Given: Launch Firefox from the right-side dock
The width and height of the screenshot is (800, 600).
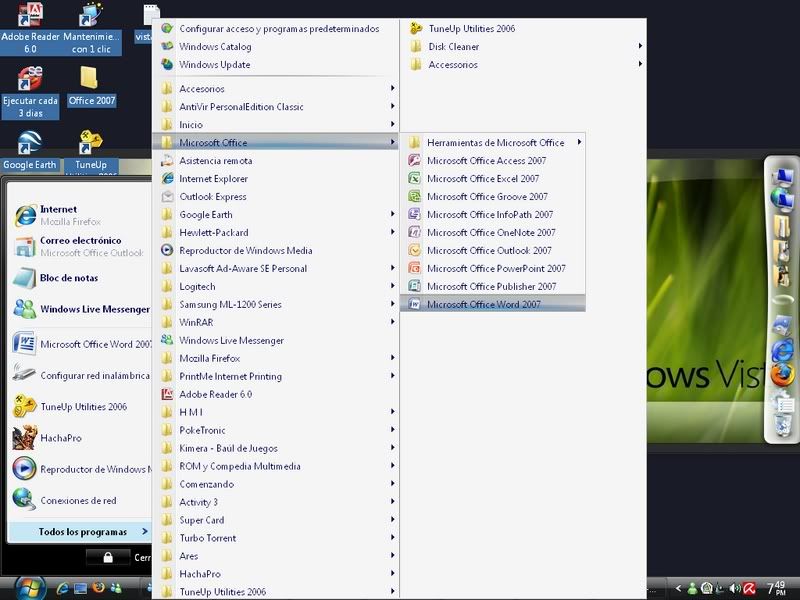Looking at the screenshot, I should pyautogui.click(x=782, y=375).
